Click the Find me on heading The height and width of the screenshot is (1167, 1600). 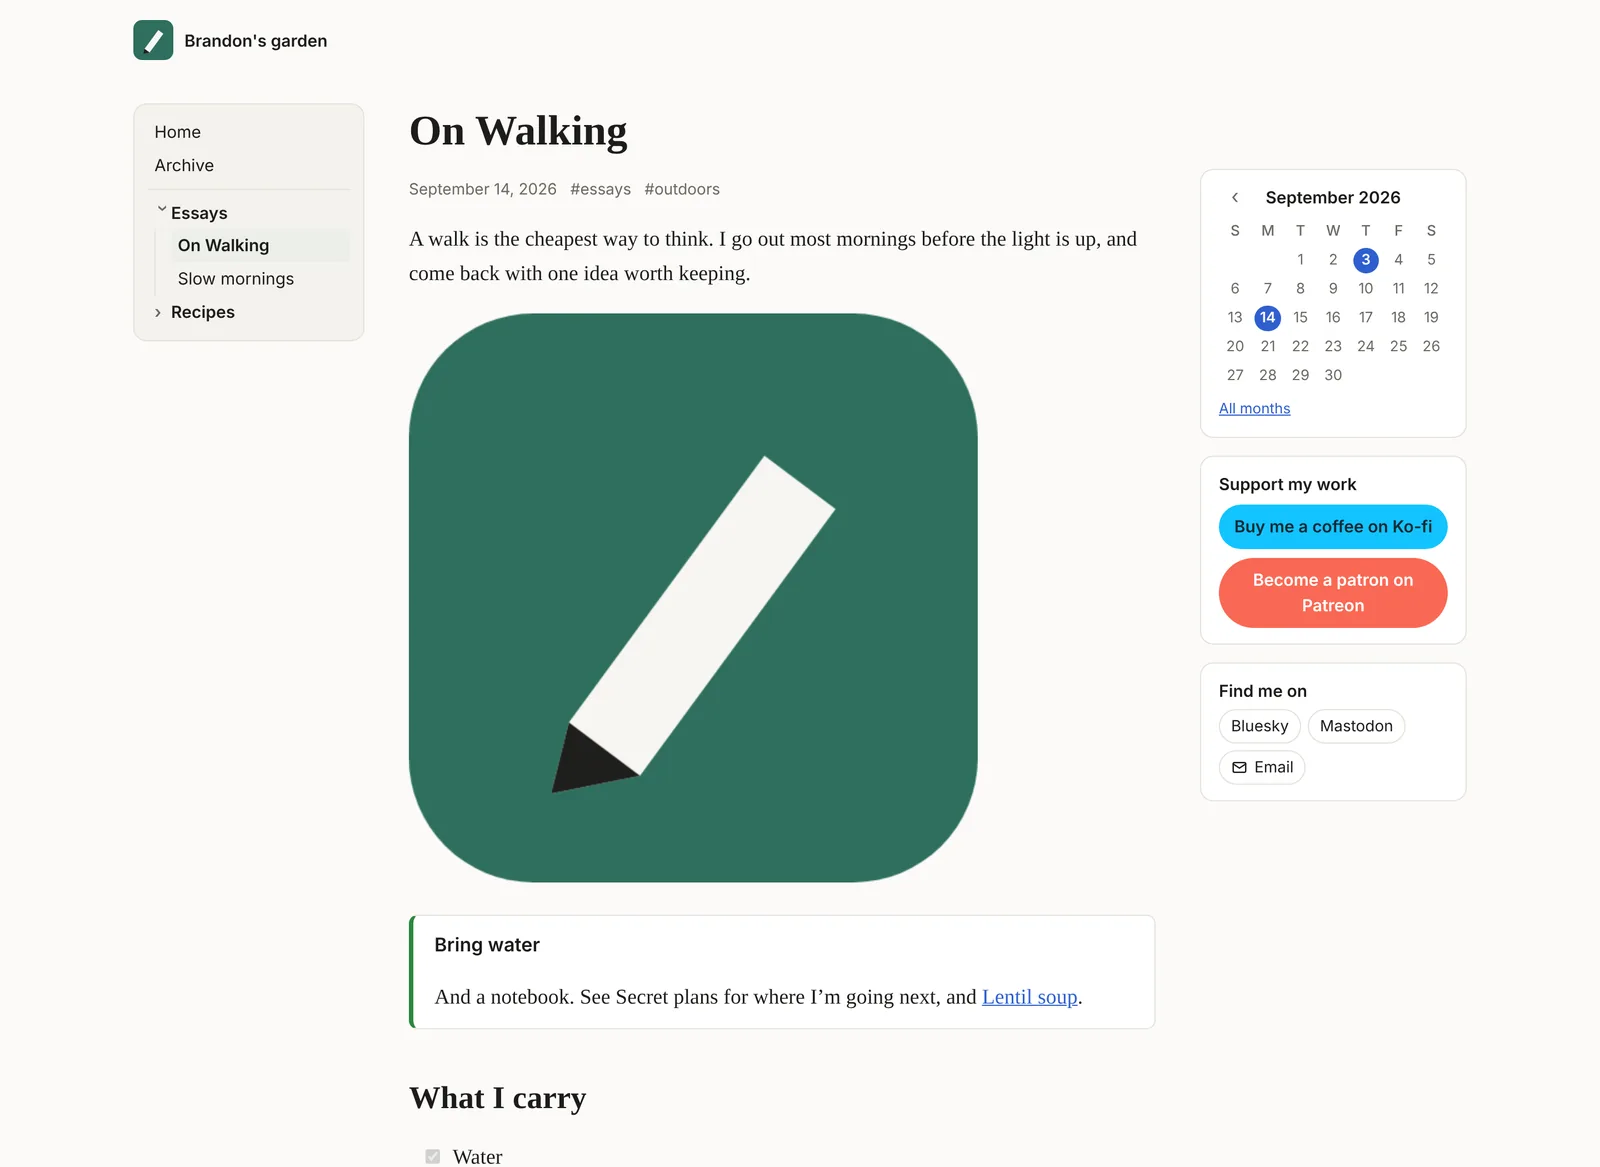click(x=1262, y=692)
